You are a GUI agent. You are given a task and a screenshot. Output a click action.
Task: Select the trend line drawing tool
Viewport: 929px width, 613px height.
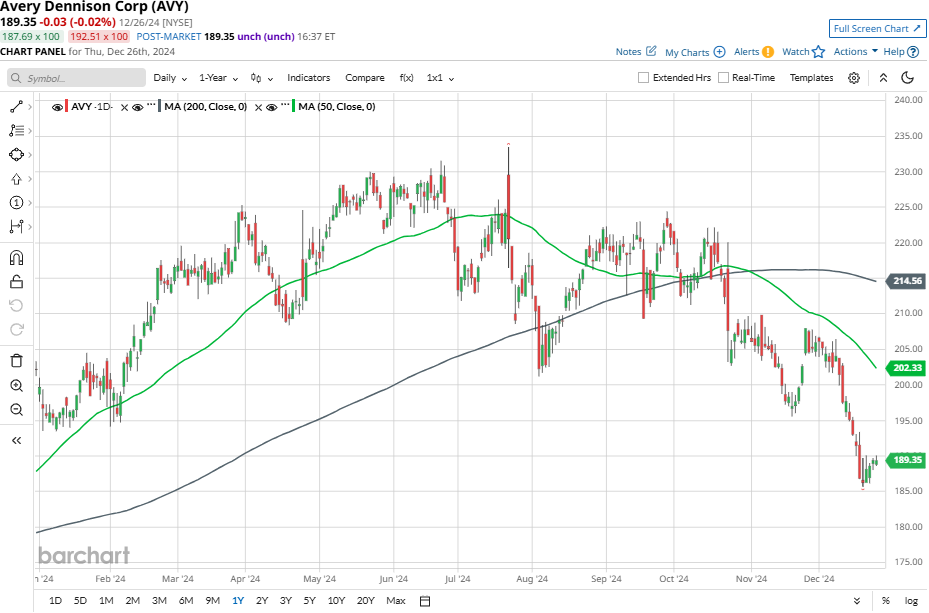tap(17, 107)
